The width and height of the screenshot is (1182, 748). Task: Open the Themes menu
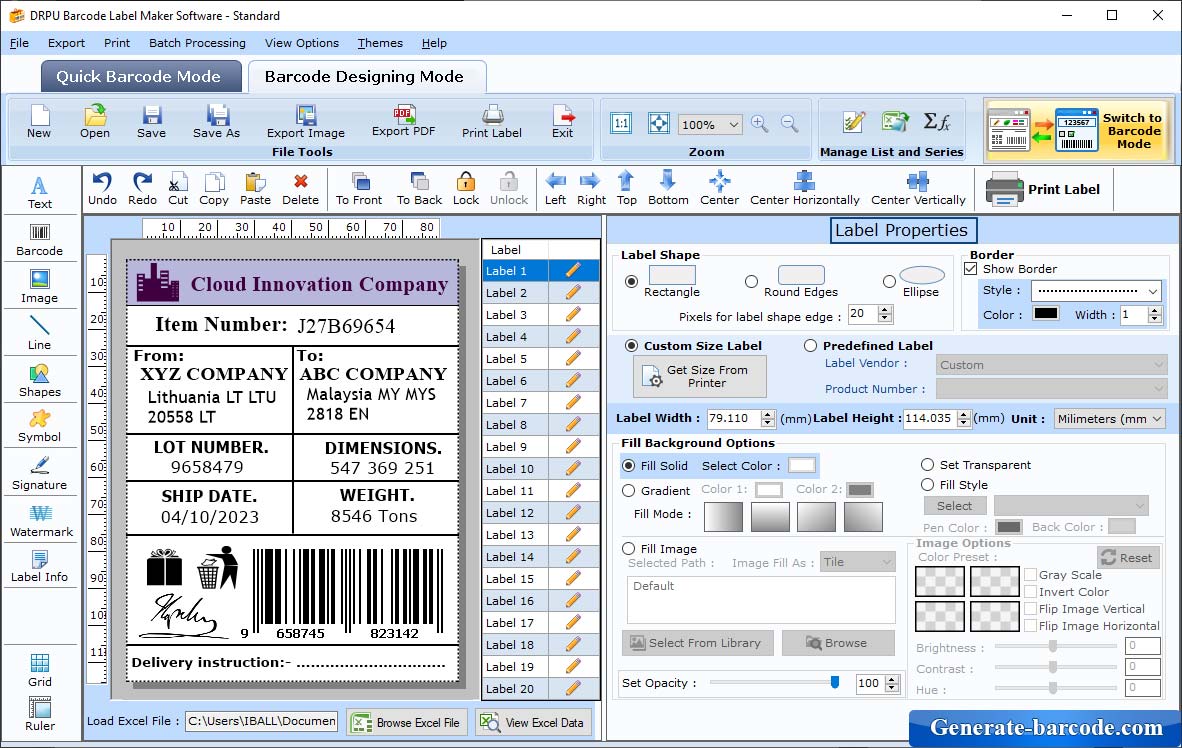click(x=380, y=43)
